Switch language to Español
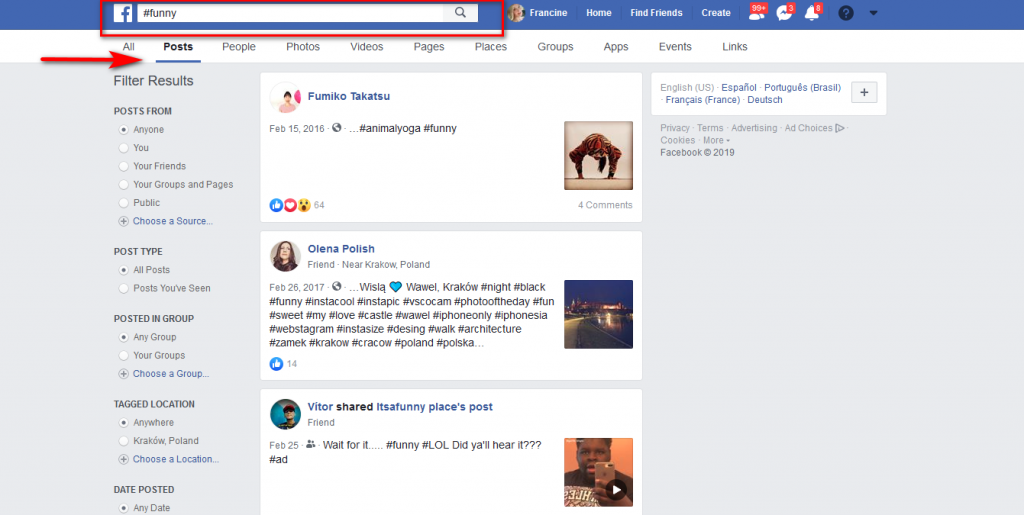The height and width of the screenshot is (515, 1024). pos(739,87)
